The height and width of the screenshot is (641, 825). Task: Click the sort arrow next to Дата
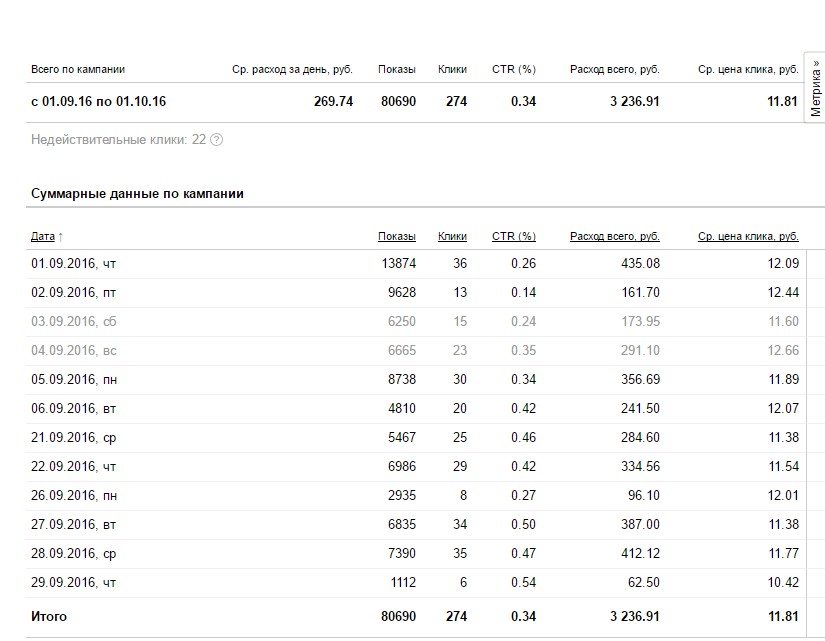pyautogui.click(x=61, y=237)
